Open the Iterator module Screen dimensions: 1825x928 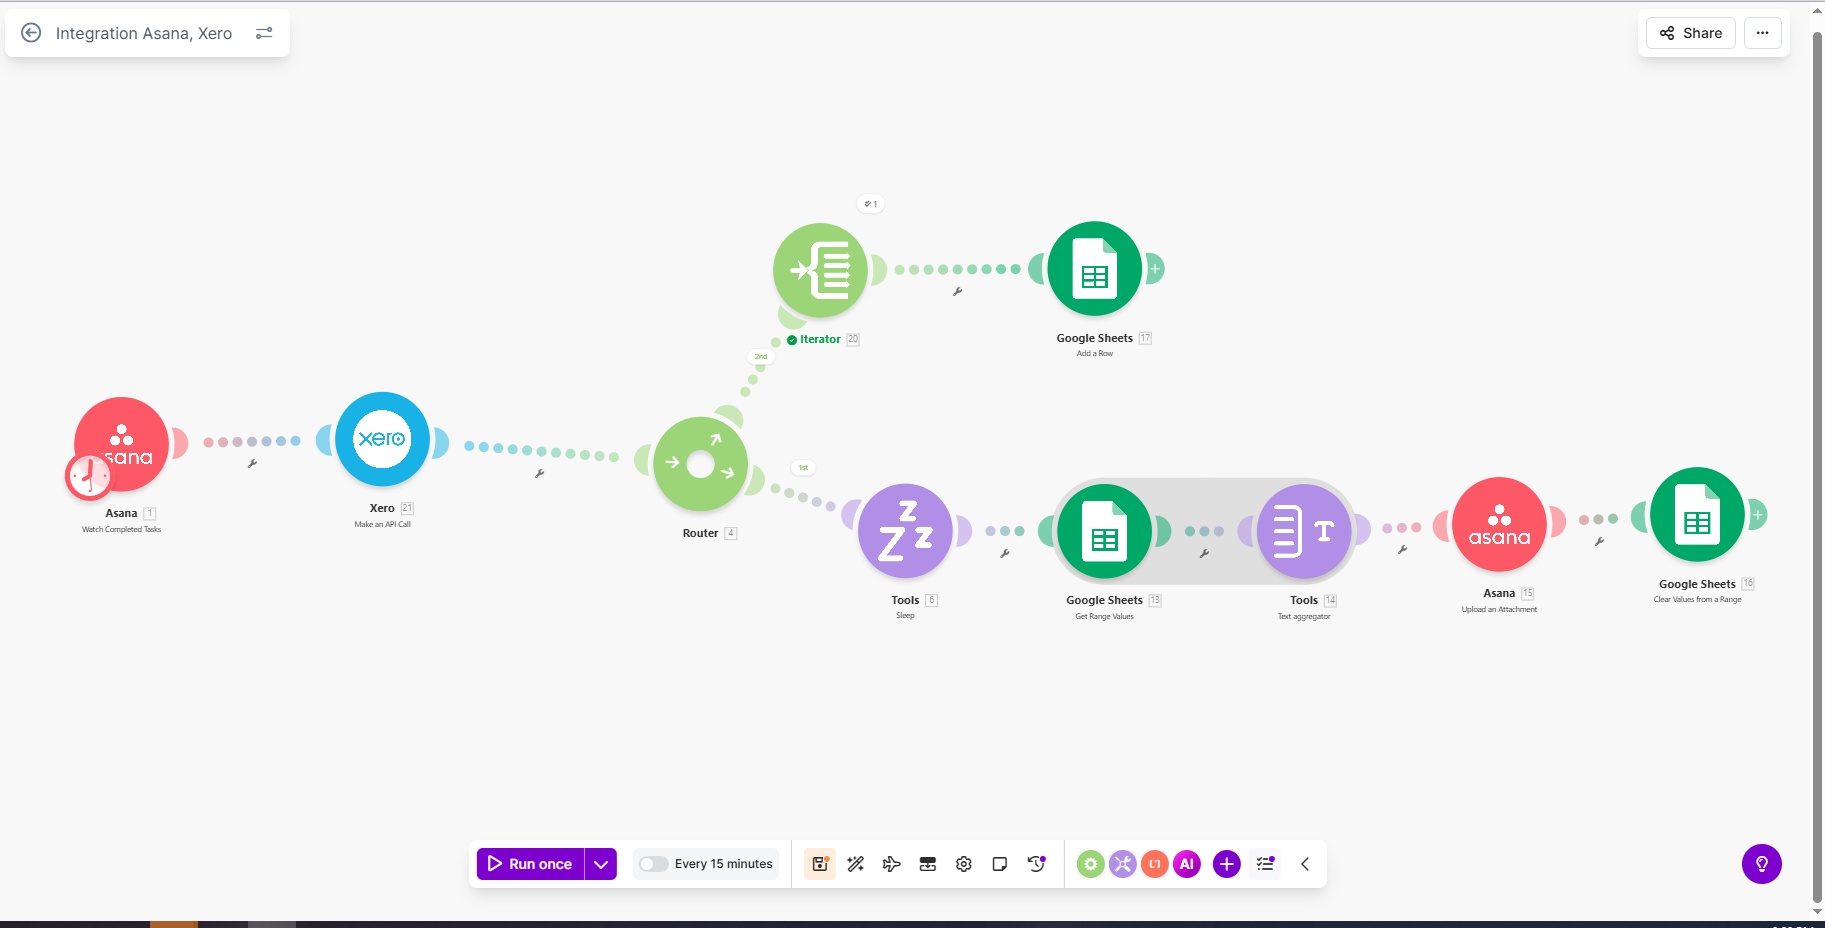[x=820, y=270]
